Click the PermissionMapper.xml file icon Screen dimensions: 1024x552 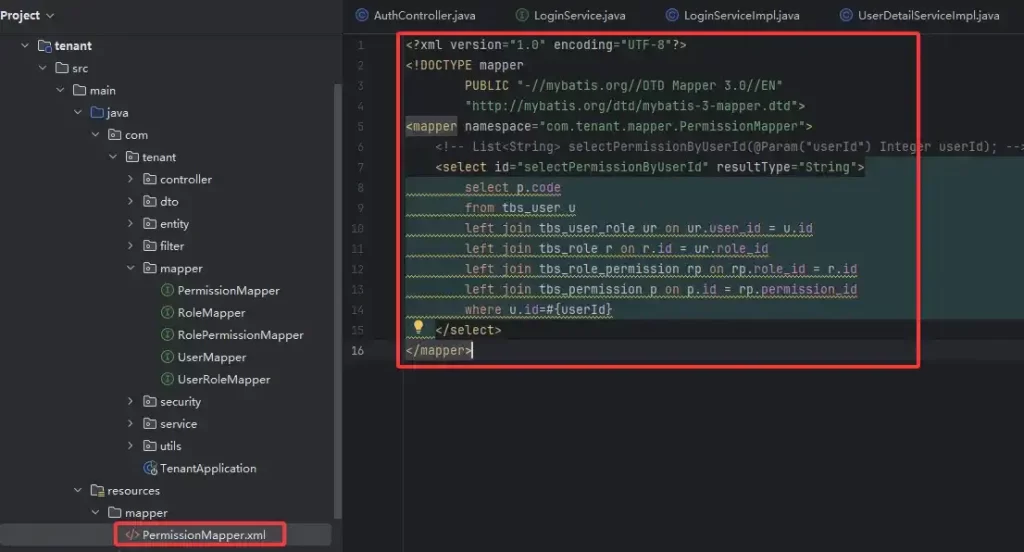[130, 535]
